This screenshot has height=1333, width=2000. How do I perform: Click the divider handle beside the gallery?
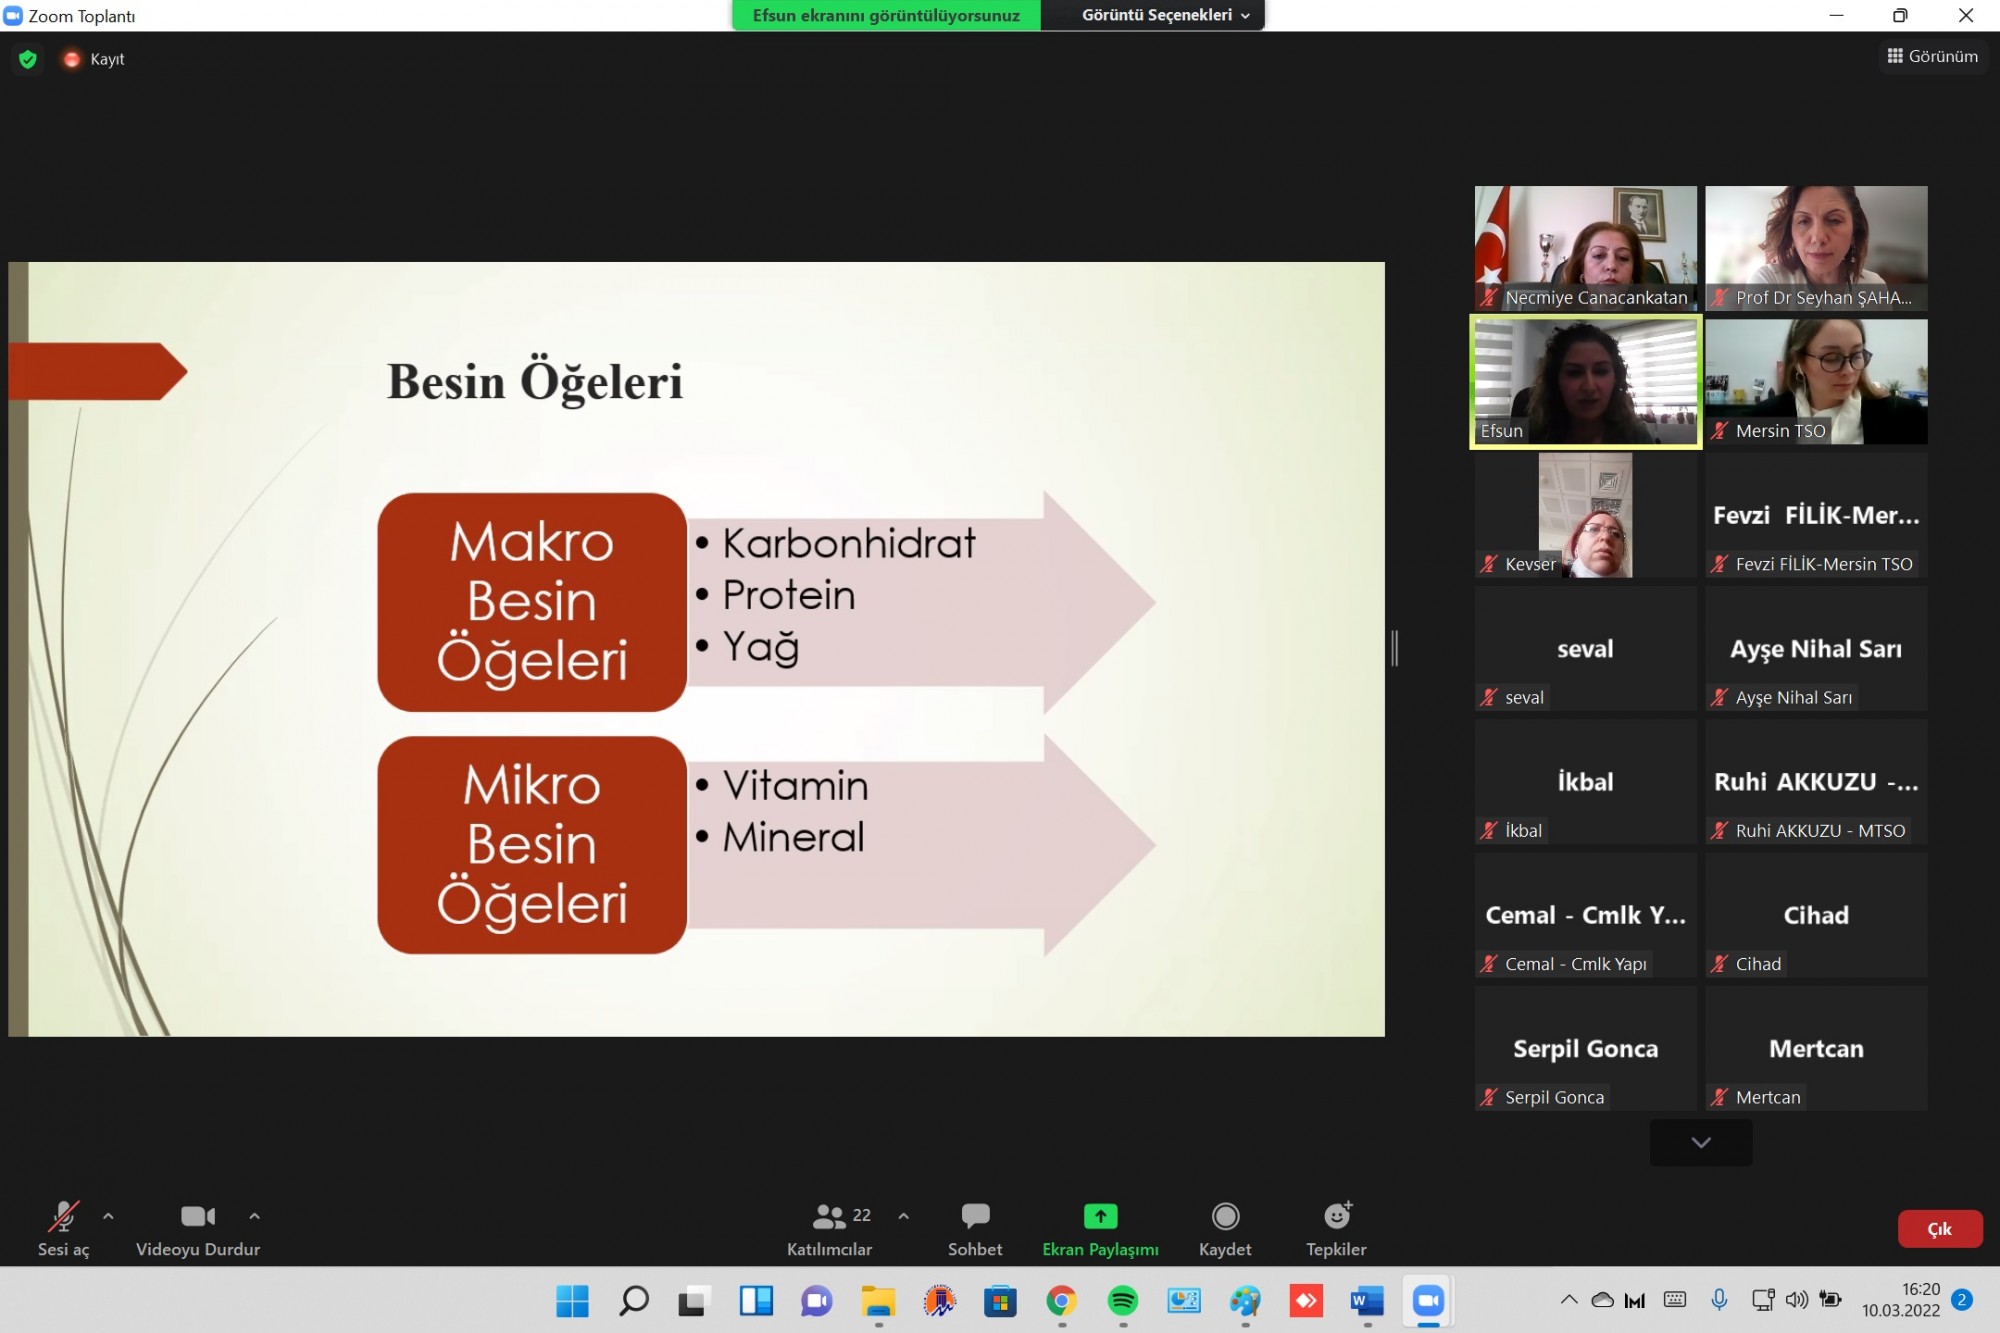(x=1395, y=648)
